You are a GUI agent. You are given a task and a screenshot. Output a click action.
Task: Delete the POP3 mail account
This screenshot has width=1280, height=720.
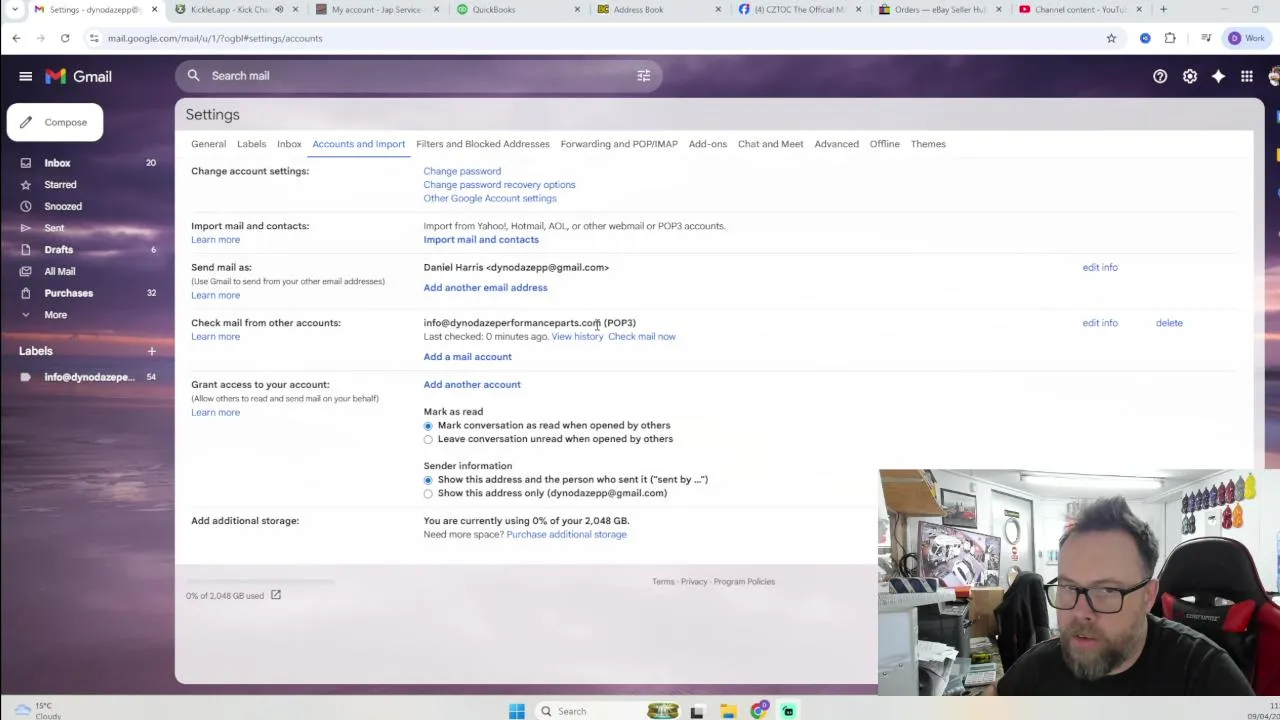click(x=1169, y=323)
